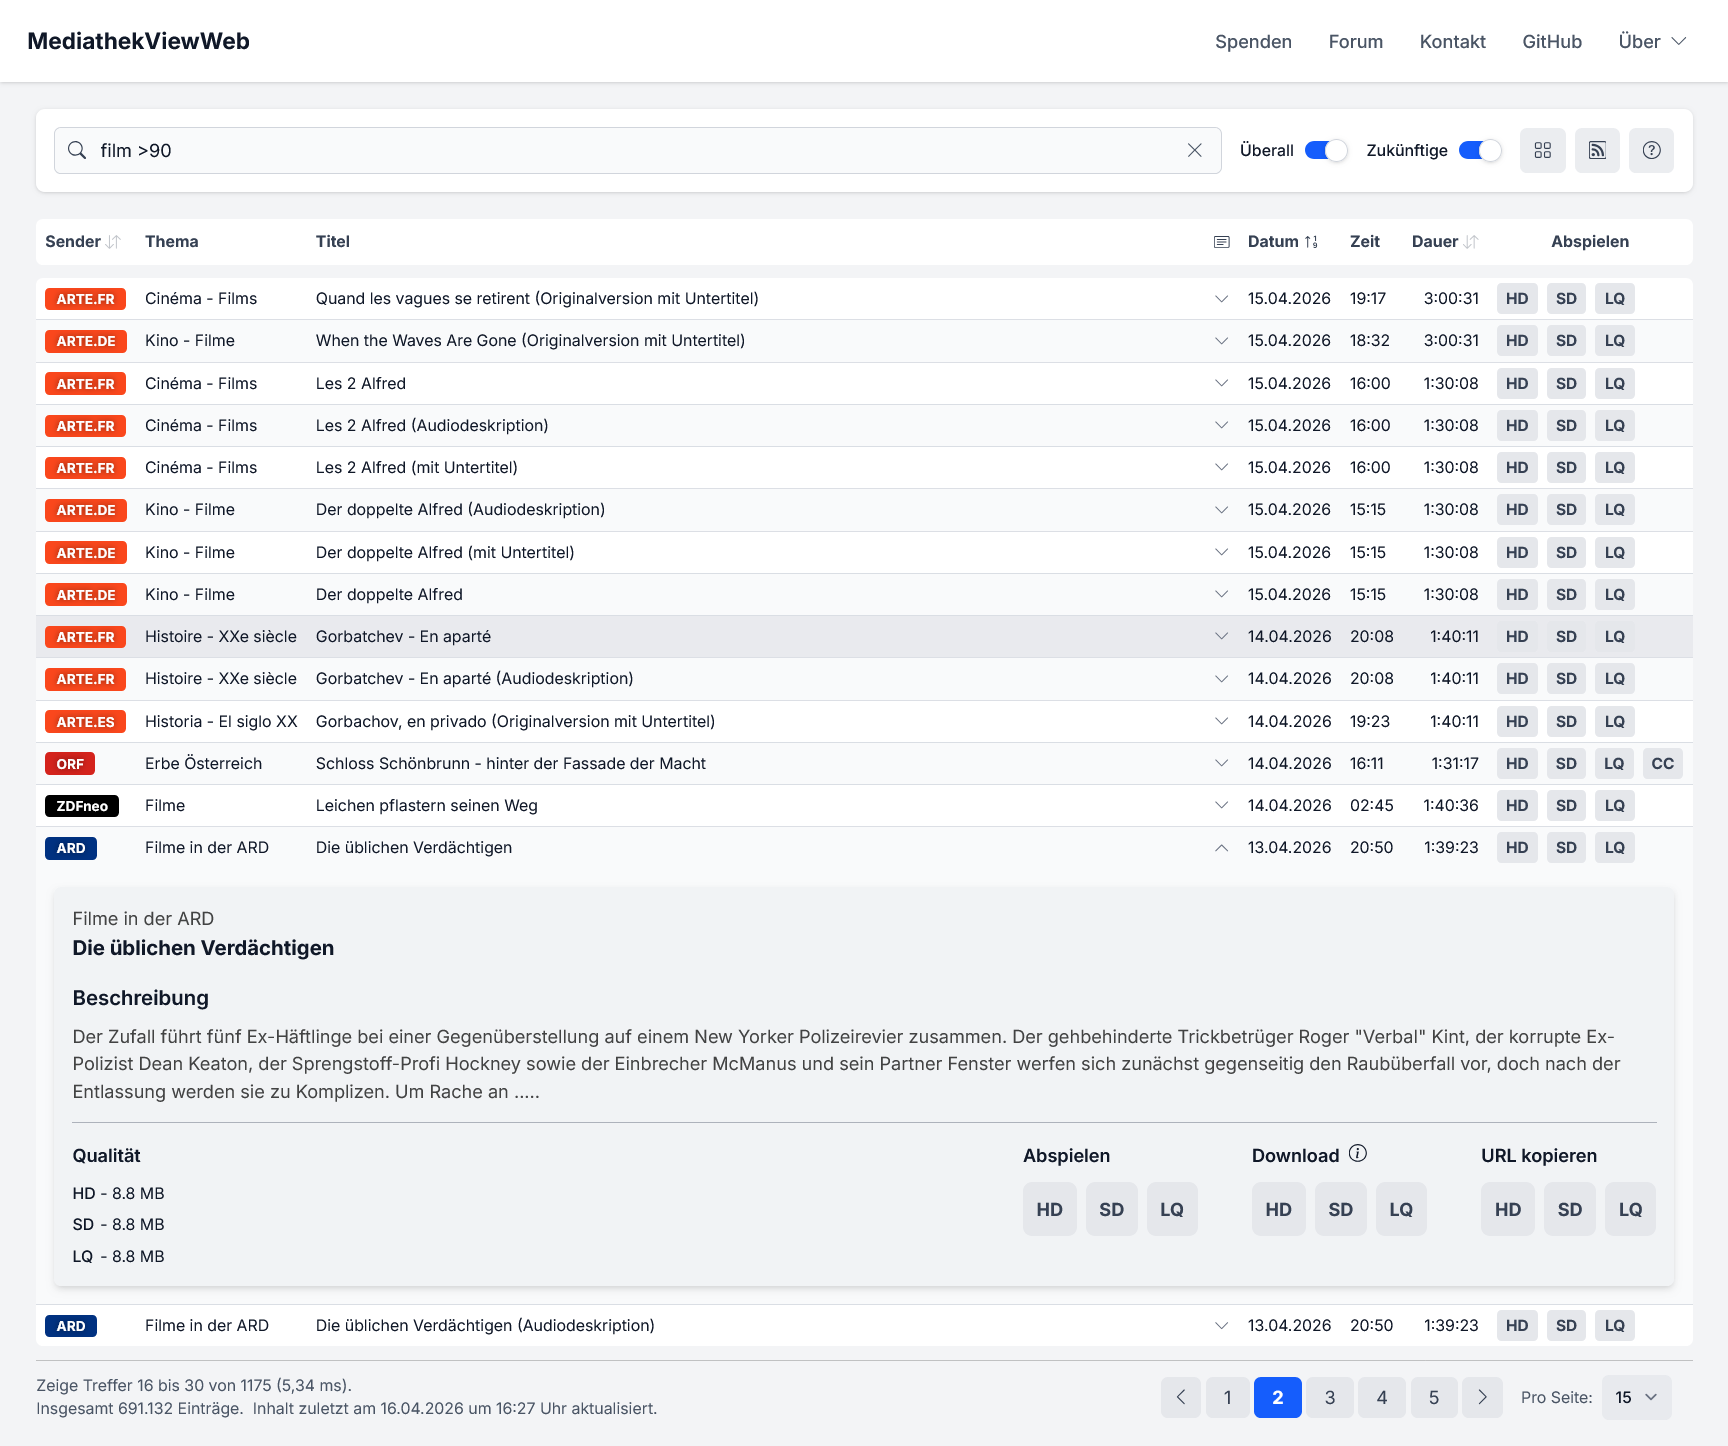
Task: Open the help question mark icon
Action: 1651,150
